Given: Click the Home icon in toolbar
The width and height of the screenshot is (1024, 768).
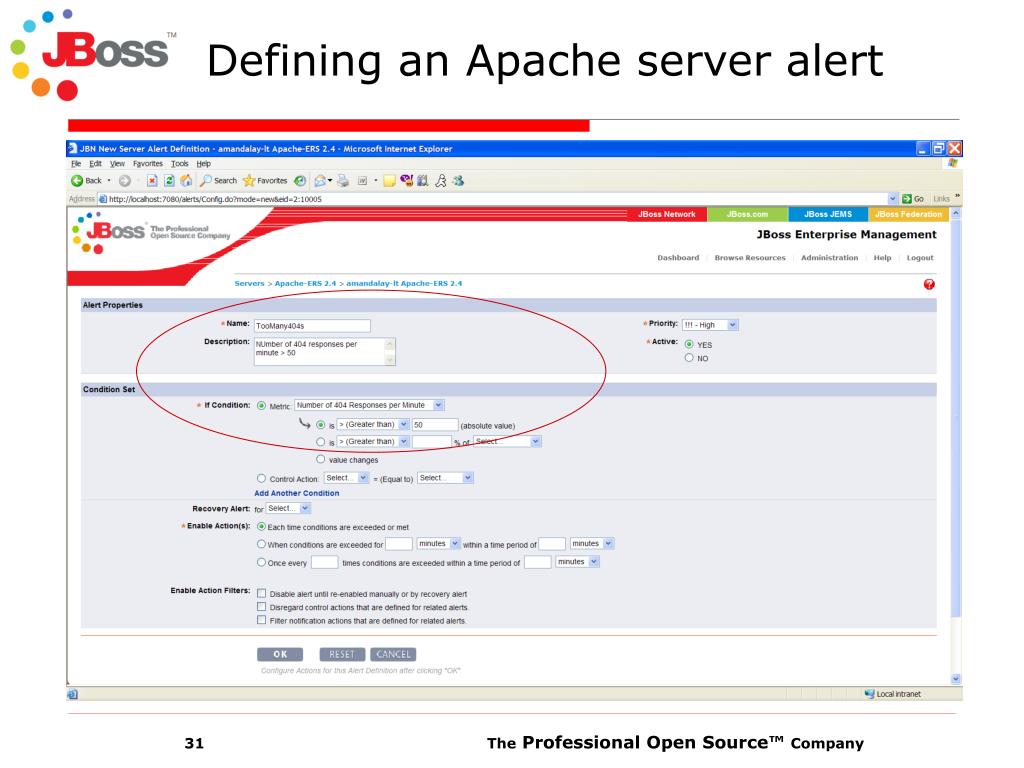Looking at the screenshot, I should click(x=186, y=181).
